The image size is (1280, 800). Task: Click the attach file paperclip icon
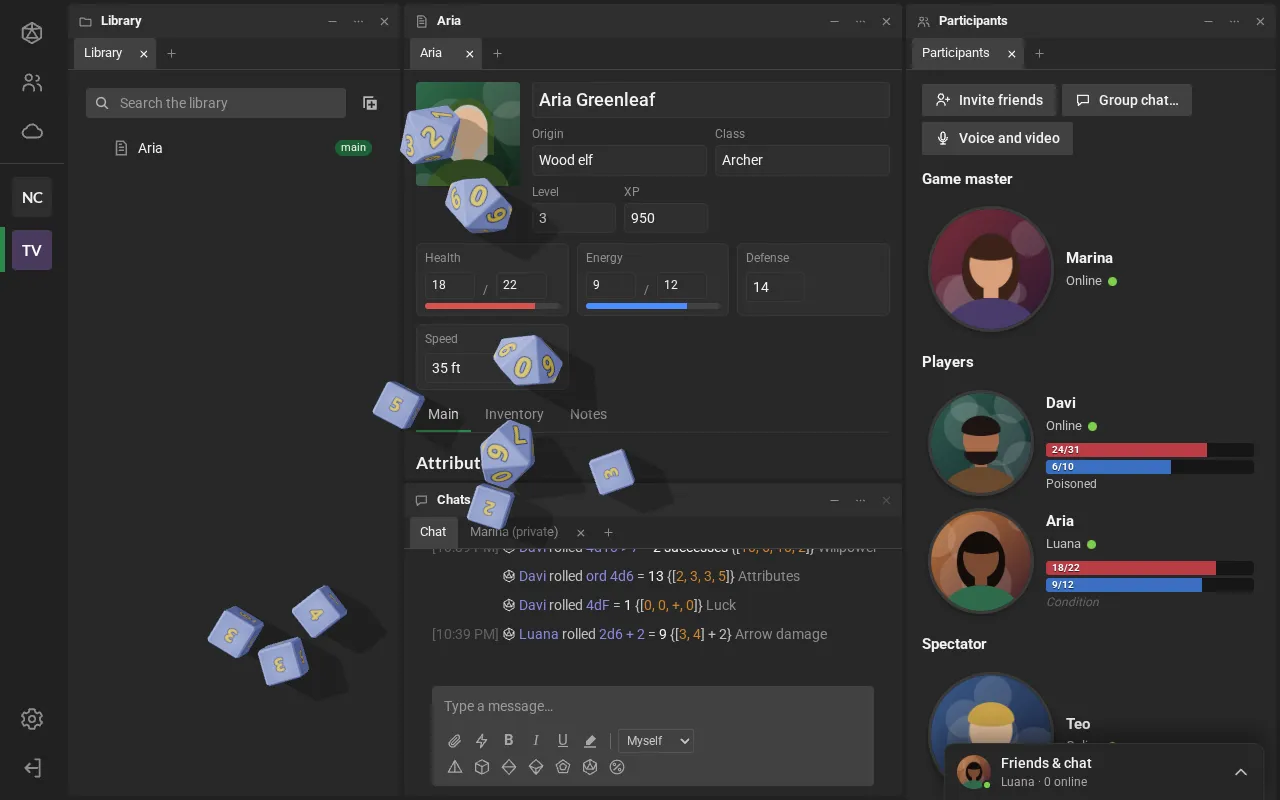455,741
